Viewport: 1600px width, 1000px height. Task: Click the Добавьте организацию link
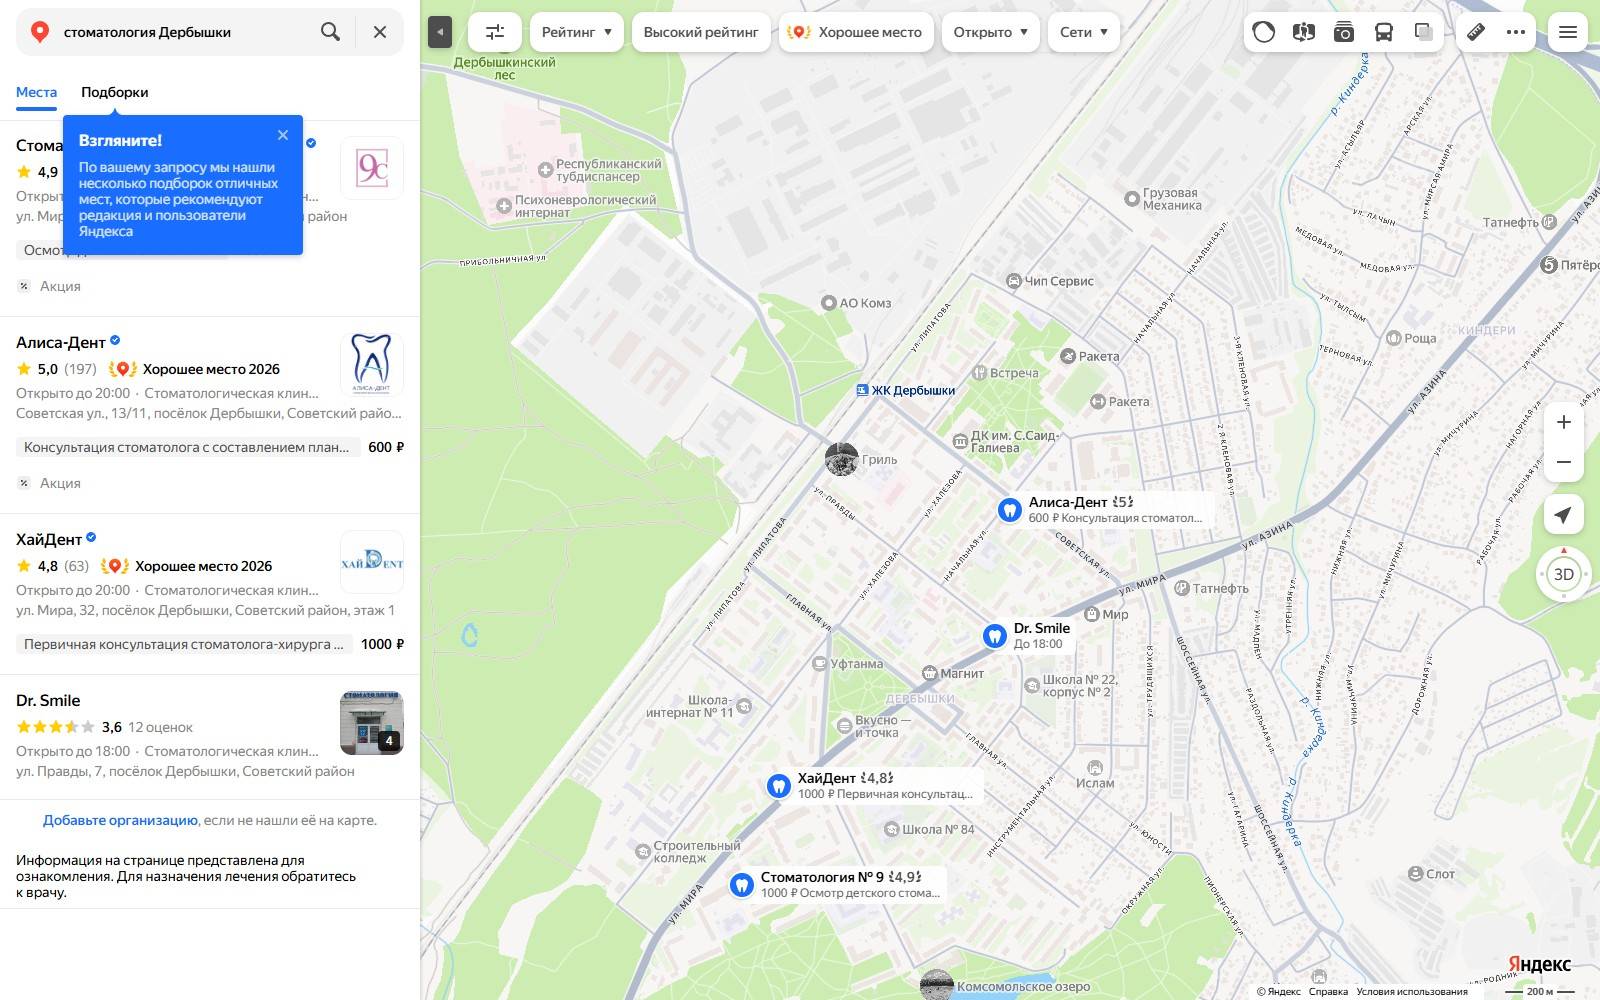click(x=120, y=820)
